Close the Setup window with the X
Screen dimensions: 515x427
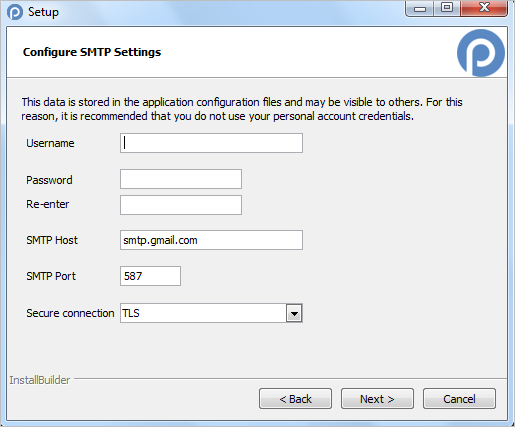(484, 8)
